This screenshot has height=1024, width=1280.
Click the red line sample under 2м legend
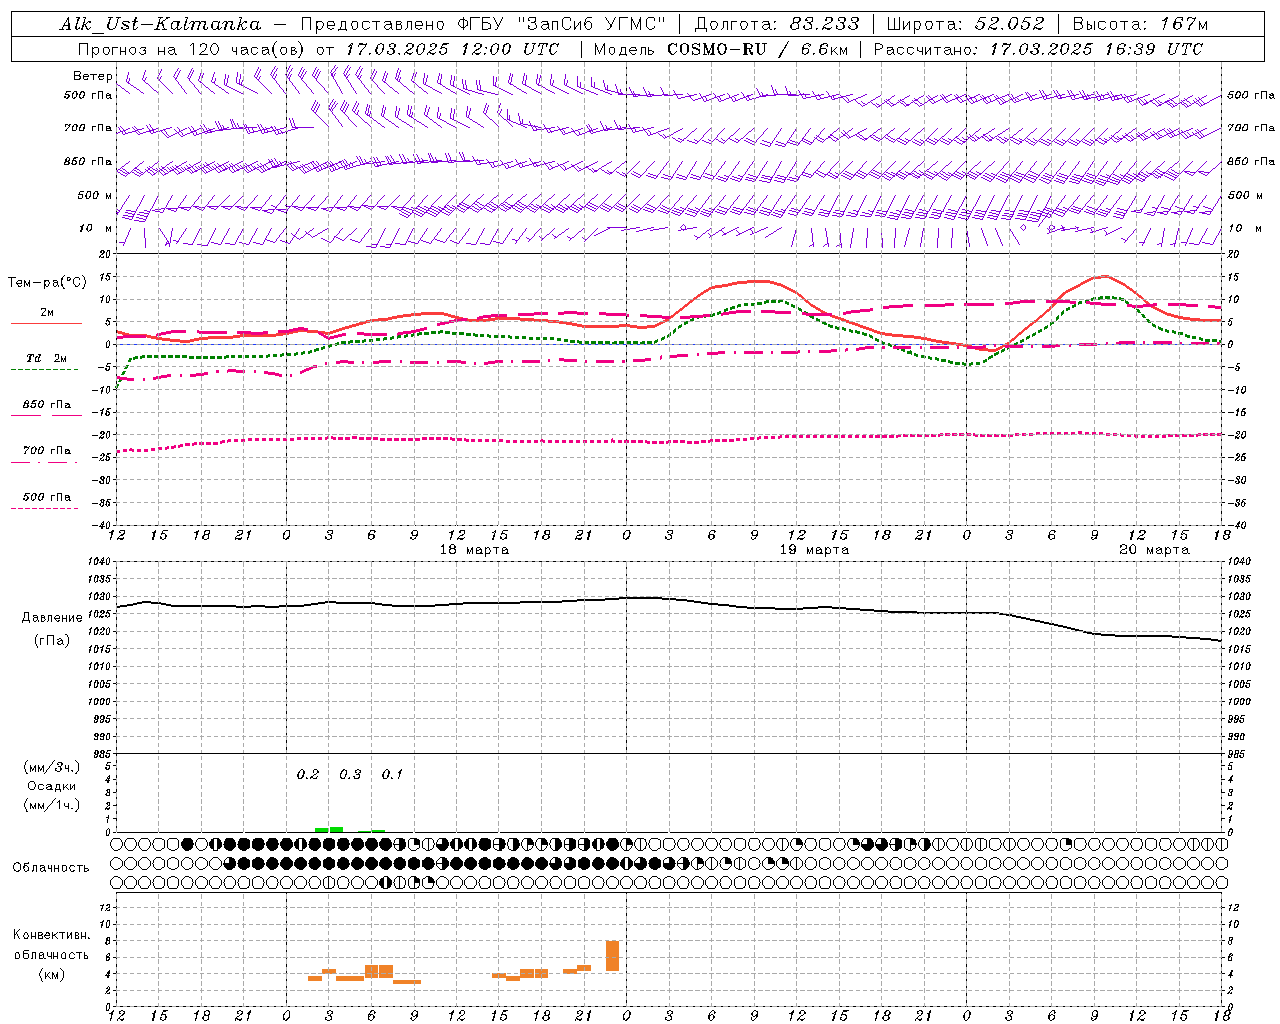click(46, 324)
